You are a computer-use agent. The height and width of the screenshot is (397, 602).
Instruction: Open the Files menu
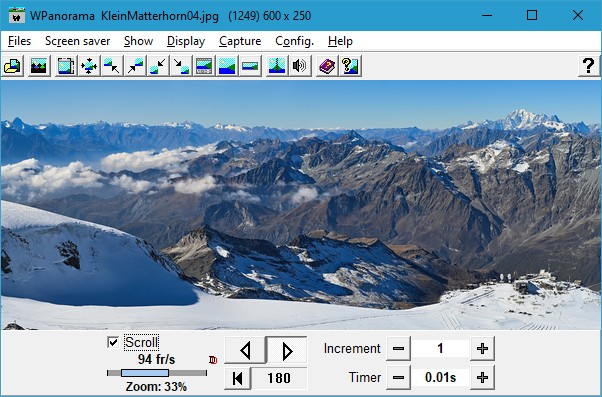point(19,41)
